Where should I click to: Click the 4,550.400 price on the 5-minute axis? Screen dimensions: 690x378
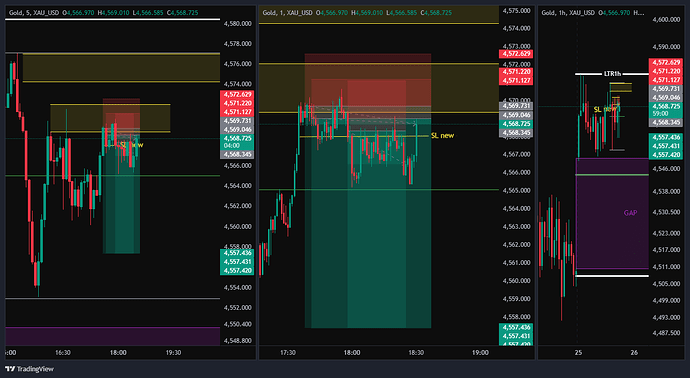click(238, 324)
